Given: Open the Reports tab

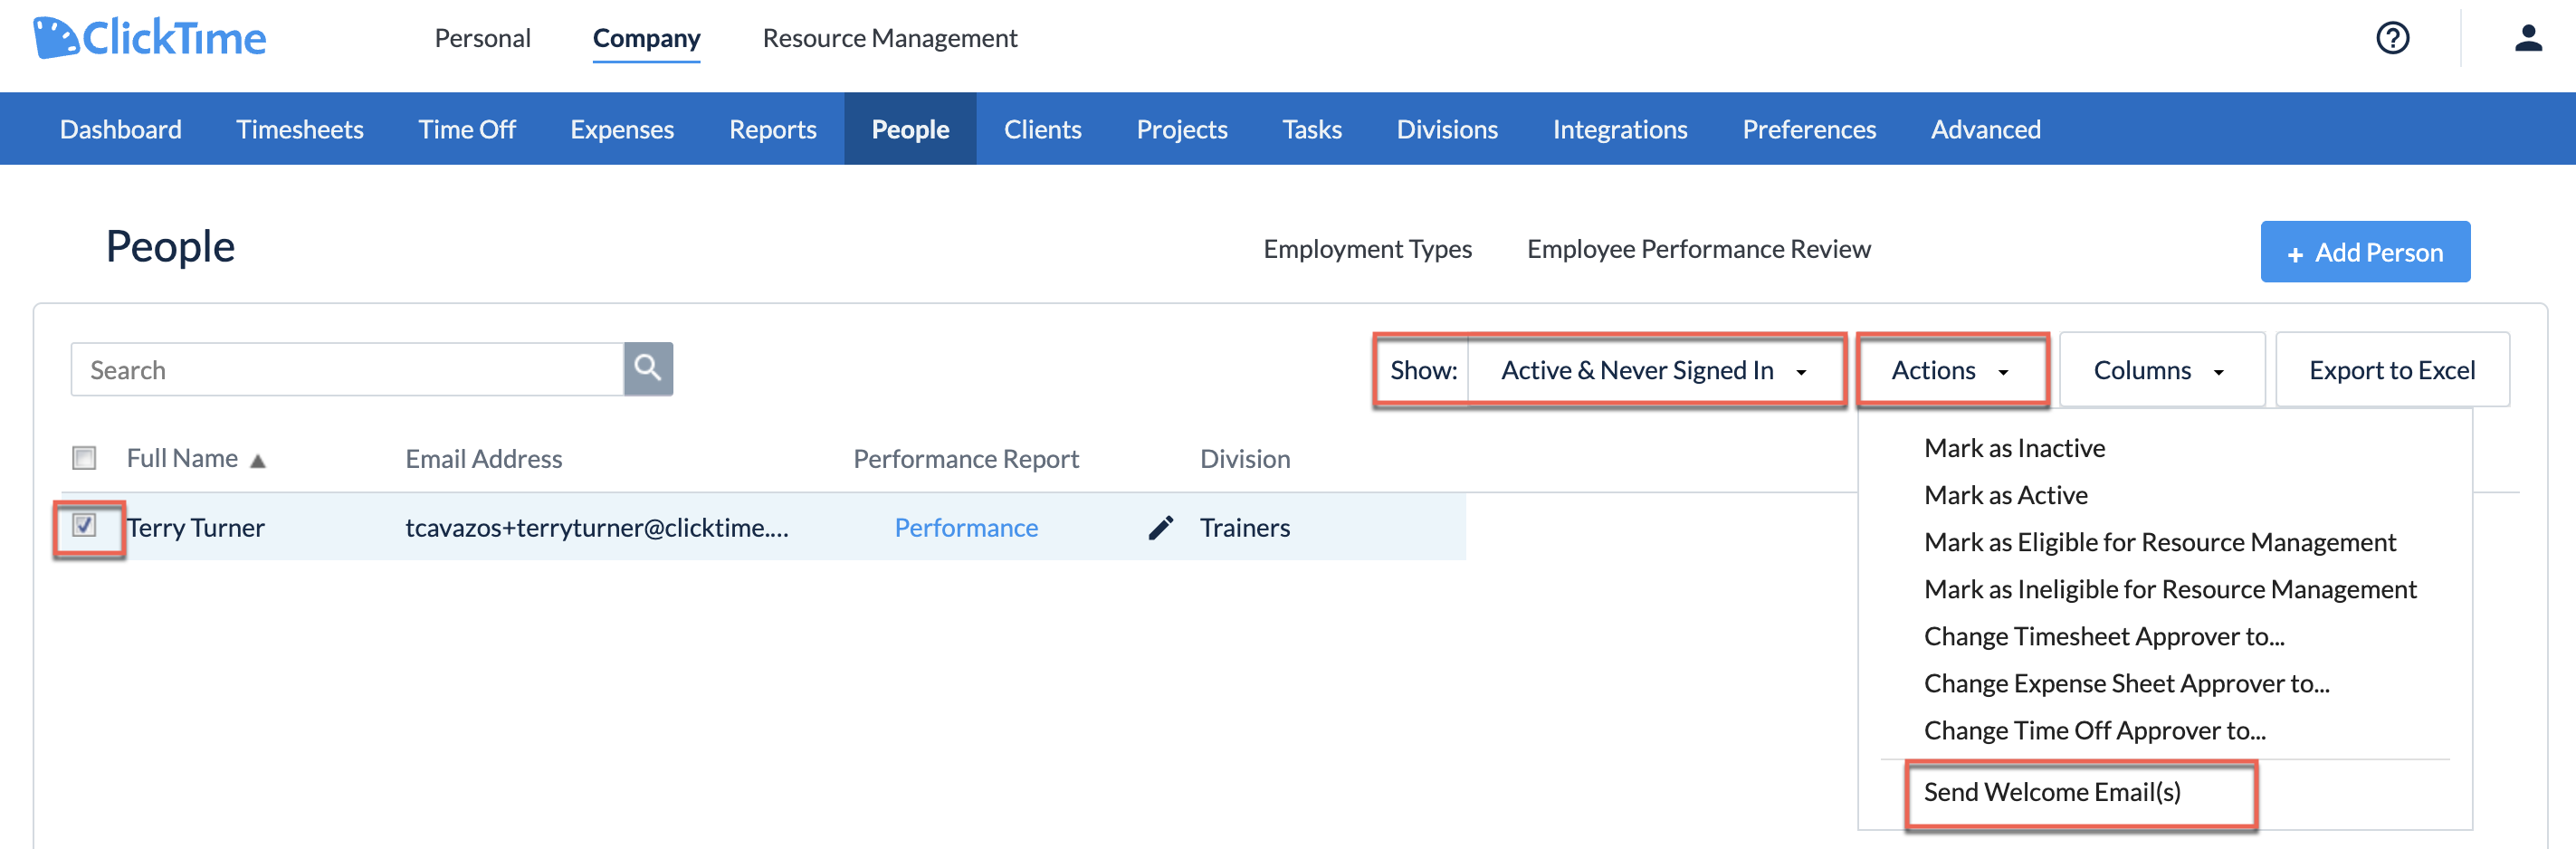Looking at the screenshot, I should point(773,129).
